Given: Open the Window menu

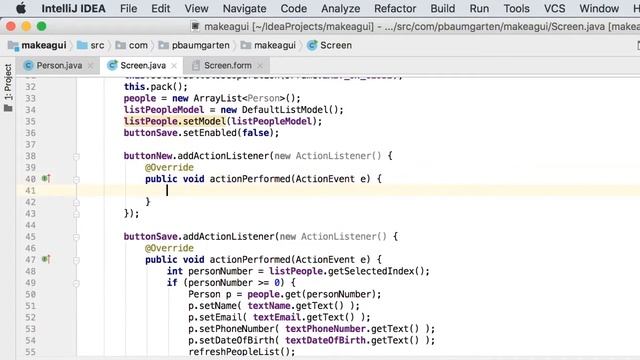Looking at the screenshot, I should [599, 8].
